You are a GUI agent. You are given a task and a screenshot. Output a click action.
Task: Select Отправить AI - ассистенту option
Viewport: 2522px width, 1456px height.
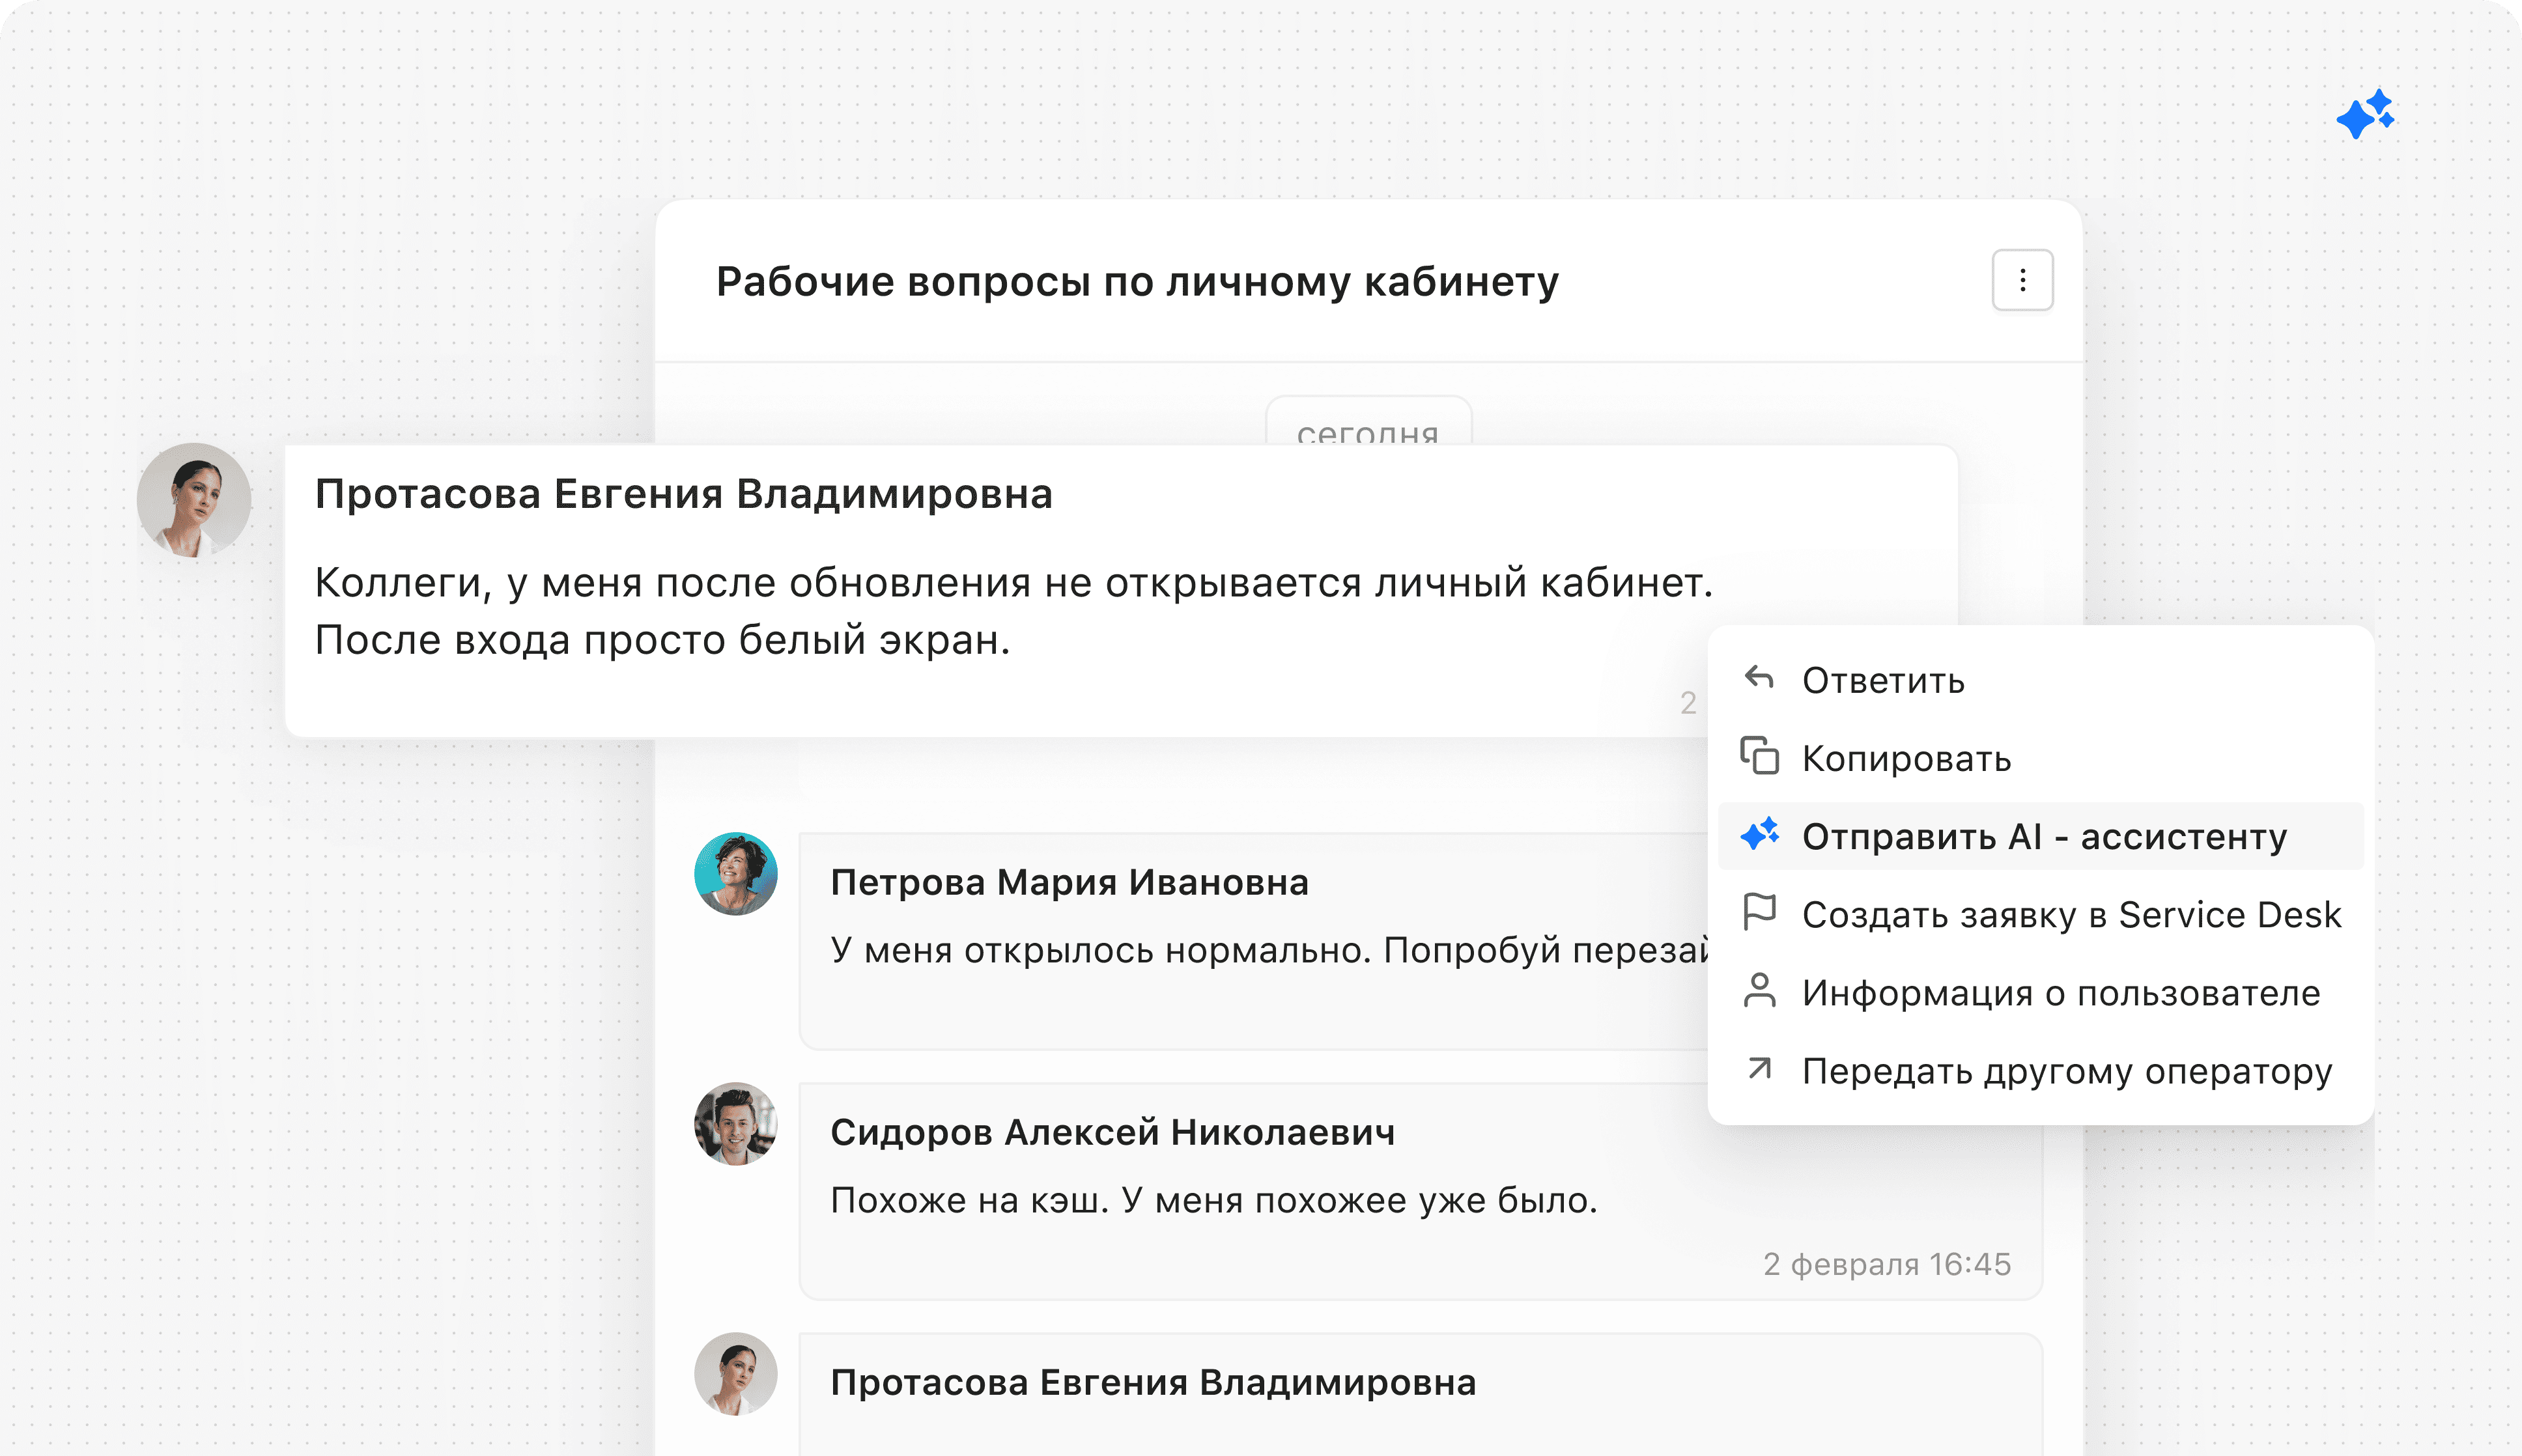[2044, 836]
